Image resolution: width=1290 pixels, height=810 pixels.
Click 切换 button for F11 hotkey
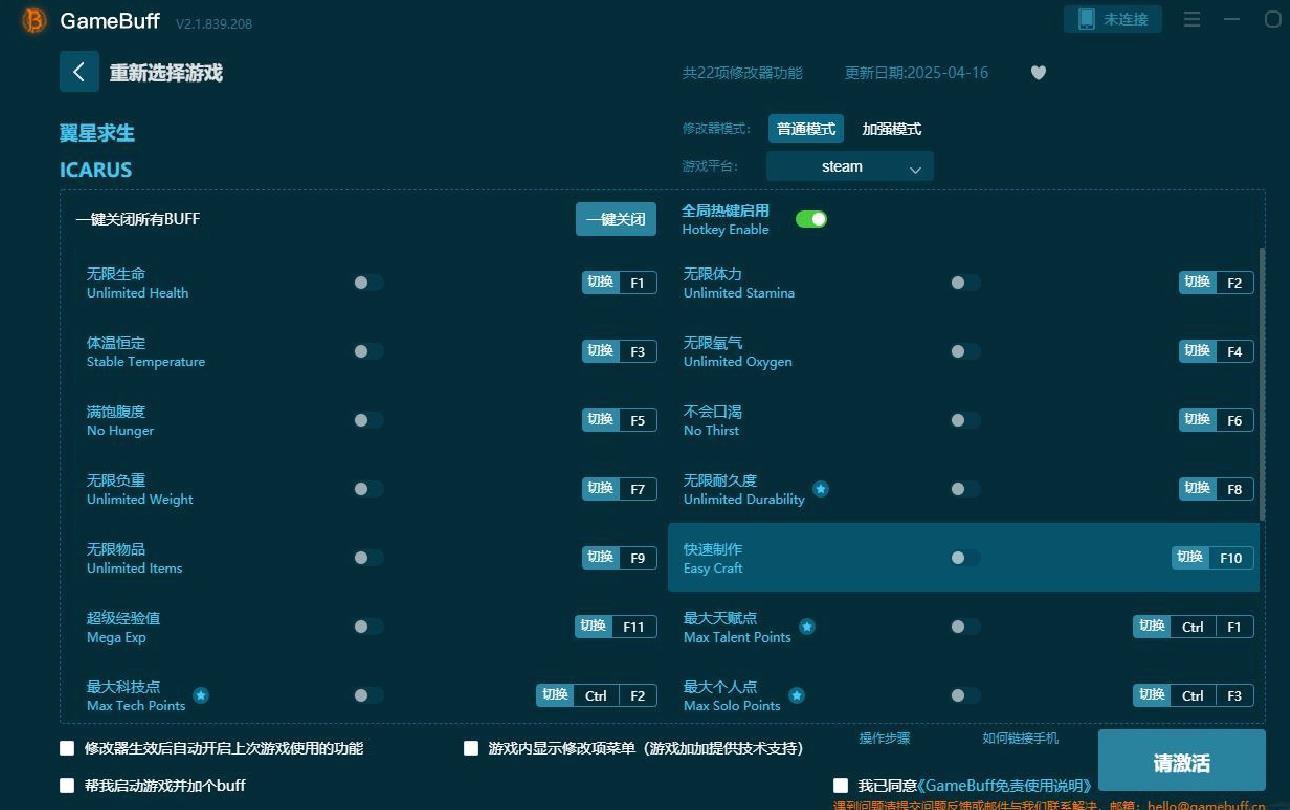tap(593, 626)
